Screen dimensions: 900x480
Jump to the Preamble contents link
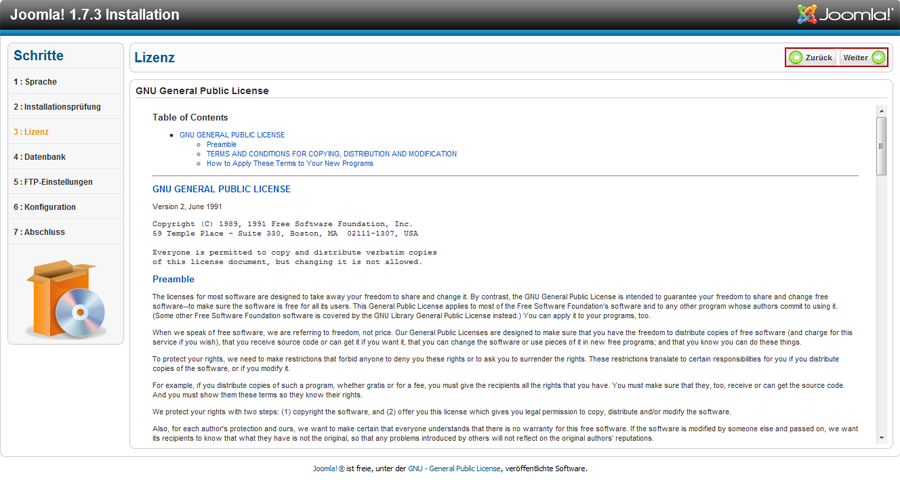pos(222,145)
